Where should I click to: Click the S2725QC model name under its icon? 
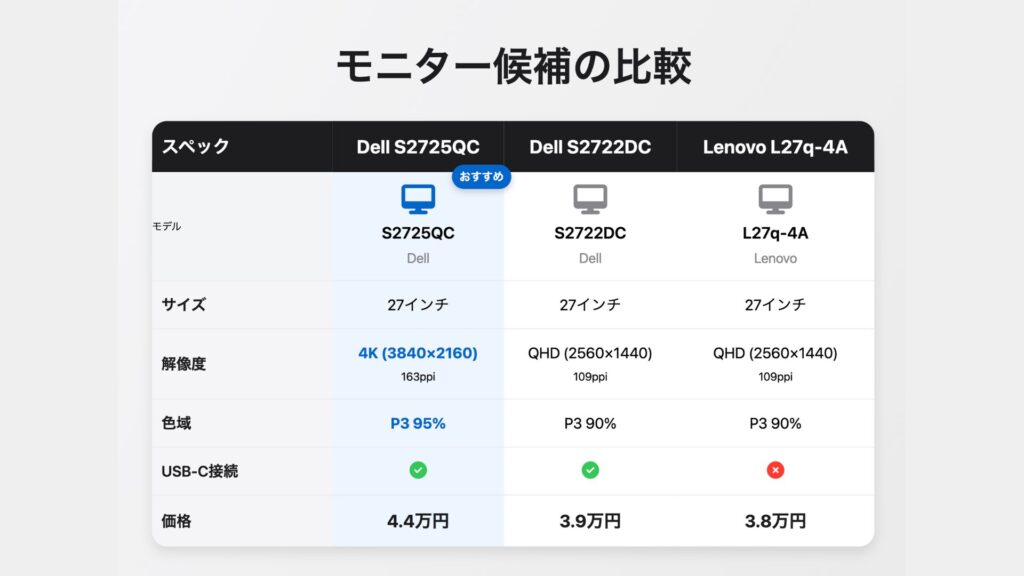pyautogui.click(x=418, y=233)
